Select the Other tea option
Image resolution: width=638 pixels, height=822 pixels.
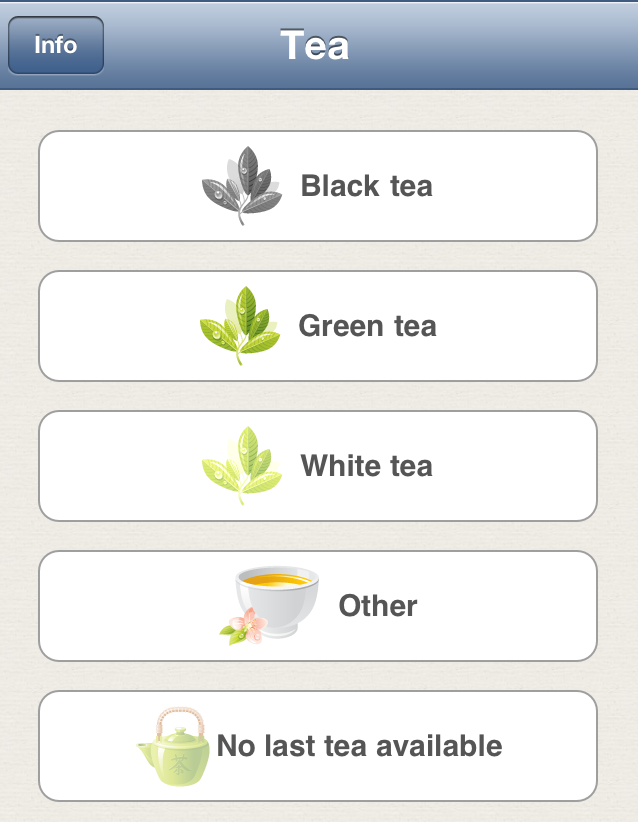[x=318, y=606]
